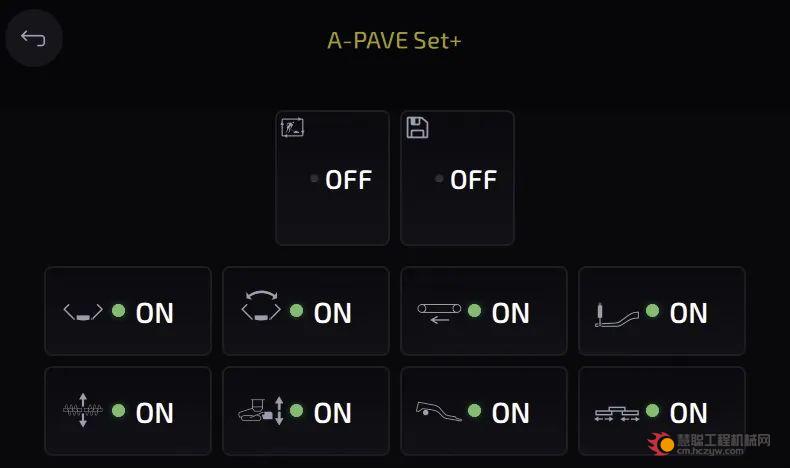790x468 pixels.
Task: Click the A-PAVE Set+ title
Action: click(394, 40)
